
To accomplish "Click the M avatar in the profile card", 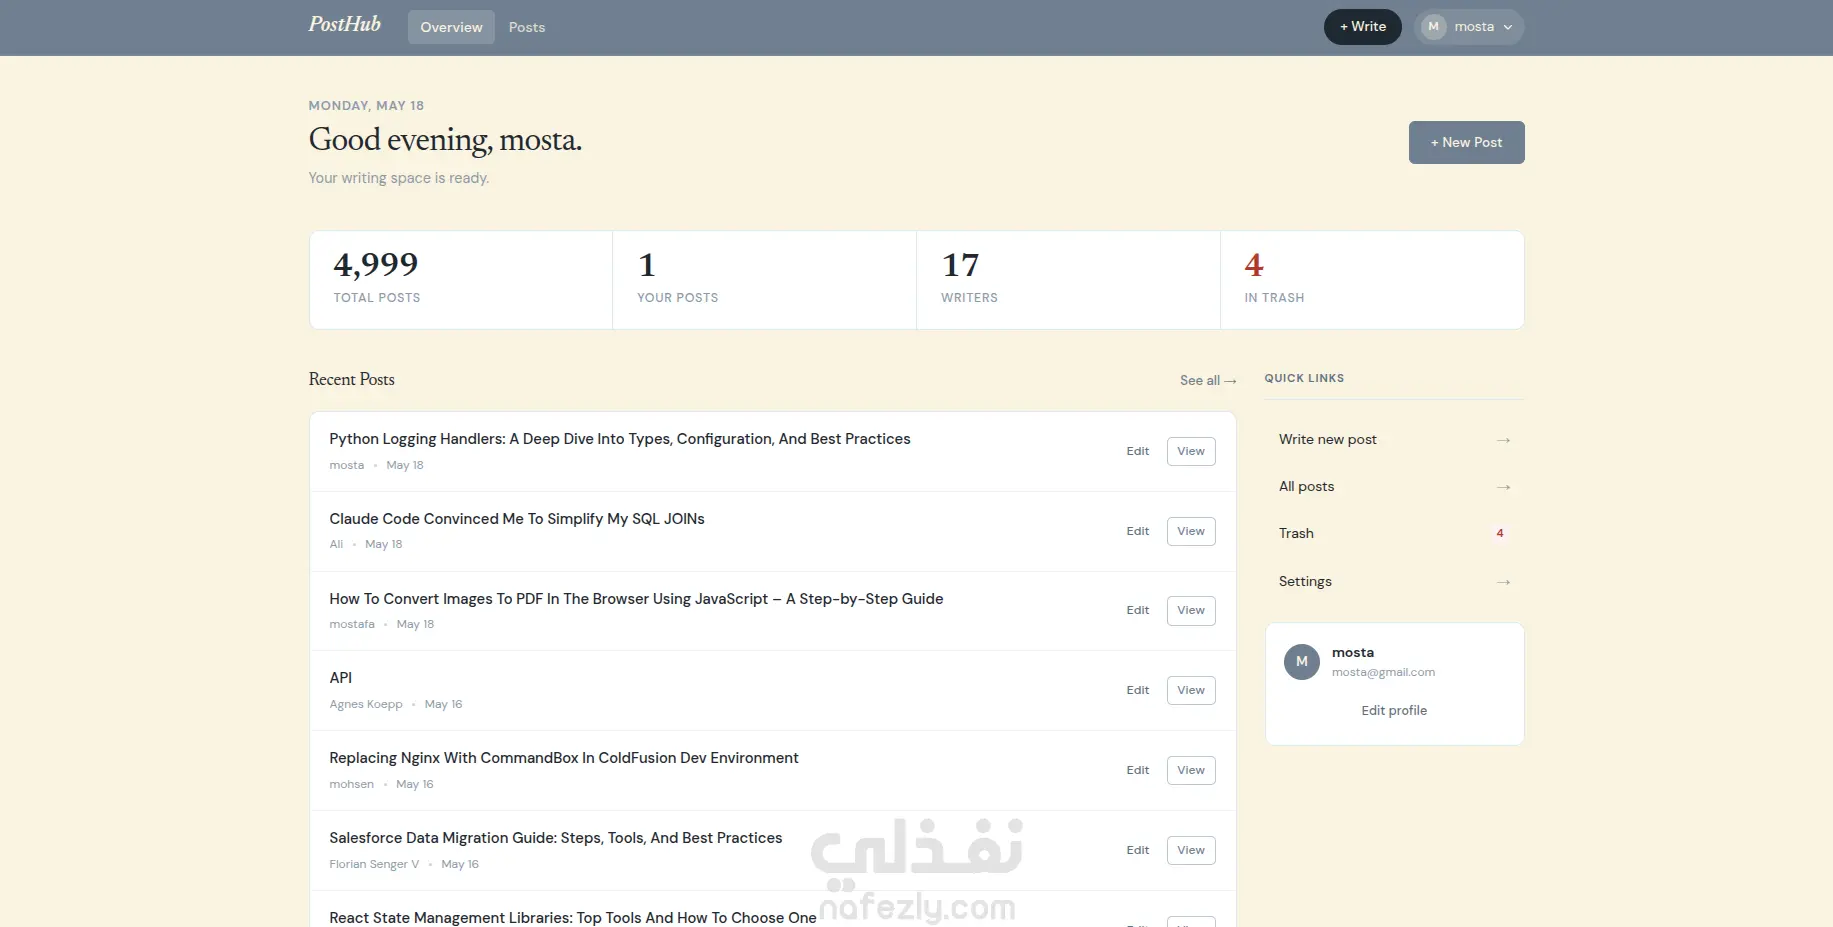I will [1302, 661].
